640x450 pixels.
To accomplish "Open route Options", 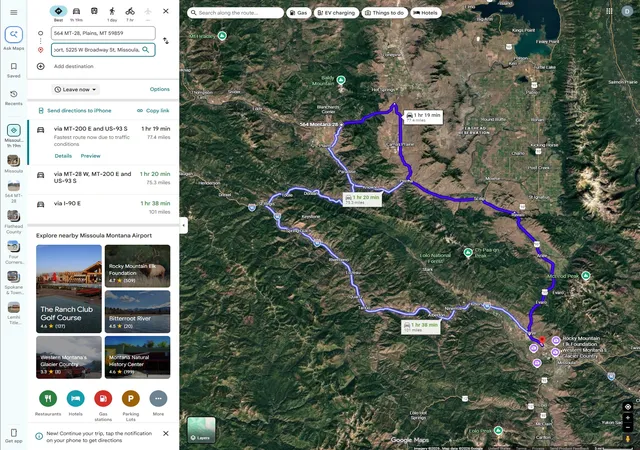I will click(160, 89).
